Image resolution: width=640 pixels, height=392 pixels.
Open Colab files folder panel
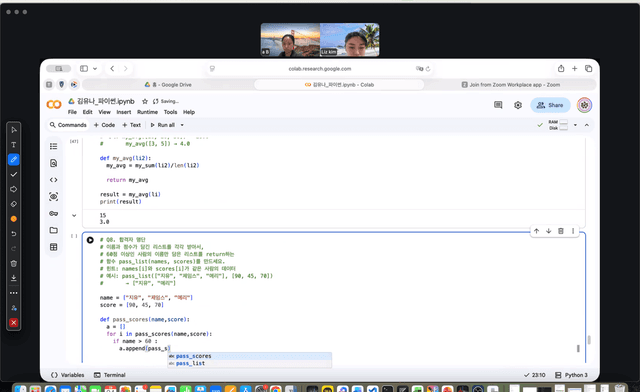53,230
